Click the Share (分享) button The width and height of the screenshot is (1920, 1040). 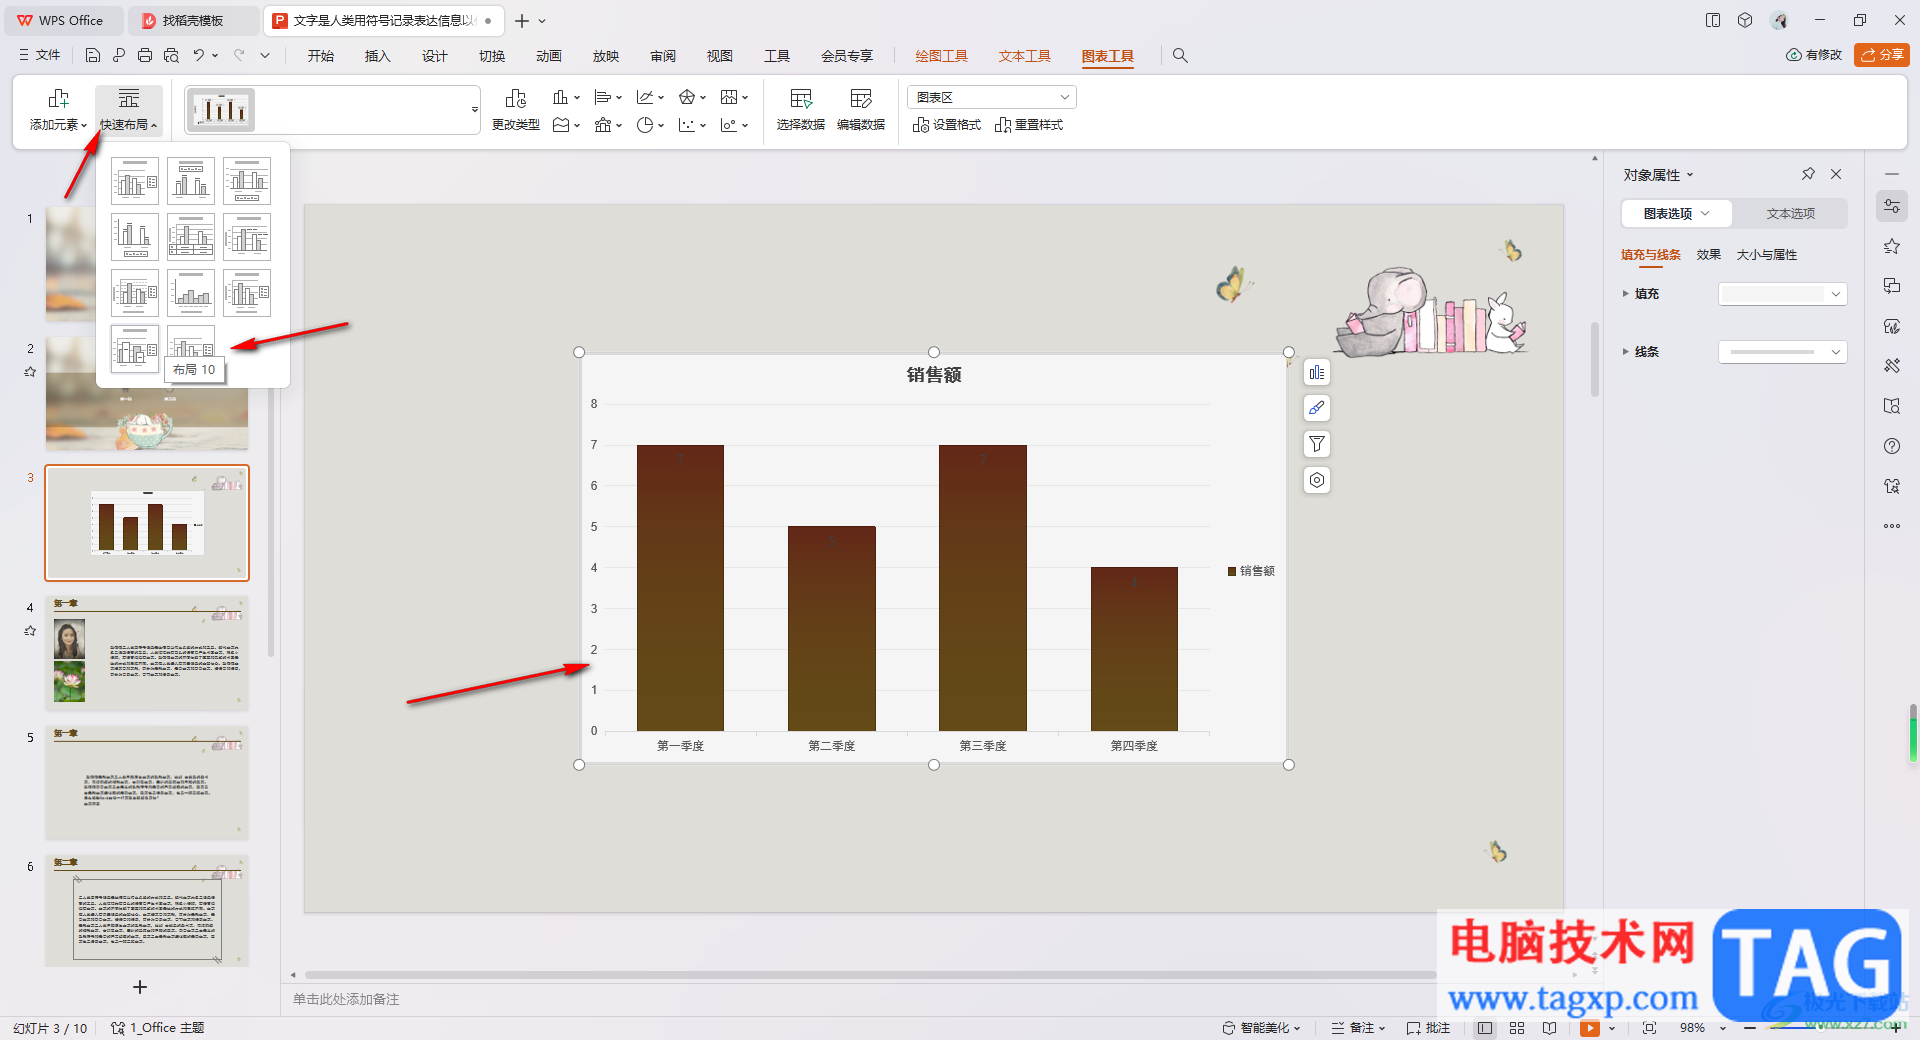click(x=1882, y=55)
